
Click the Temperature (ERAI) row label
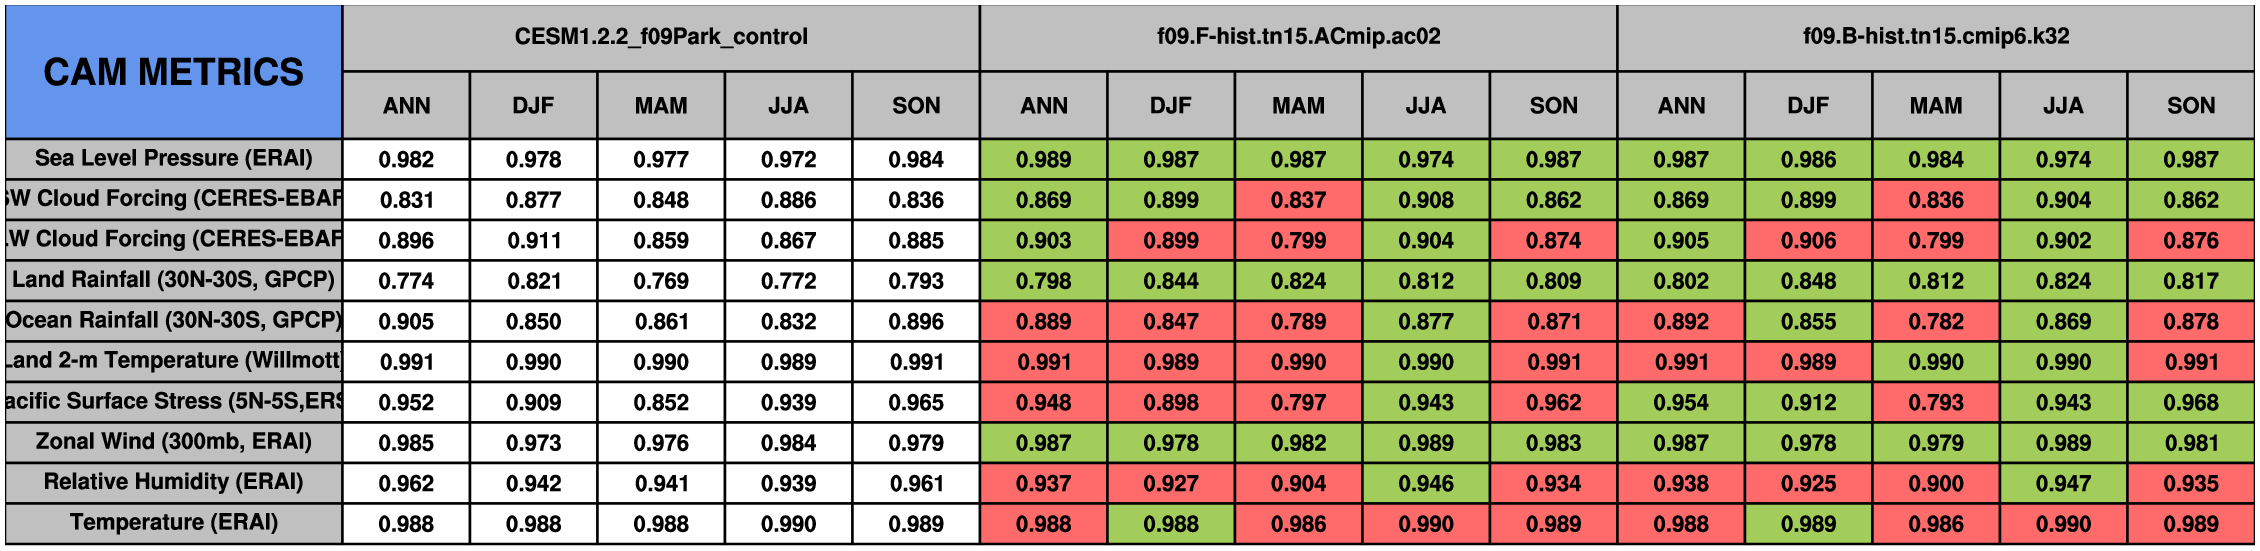coord(173,523)
